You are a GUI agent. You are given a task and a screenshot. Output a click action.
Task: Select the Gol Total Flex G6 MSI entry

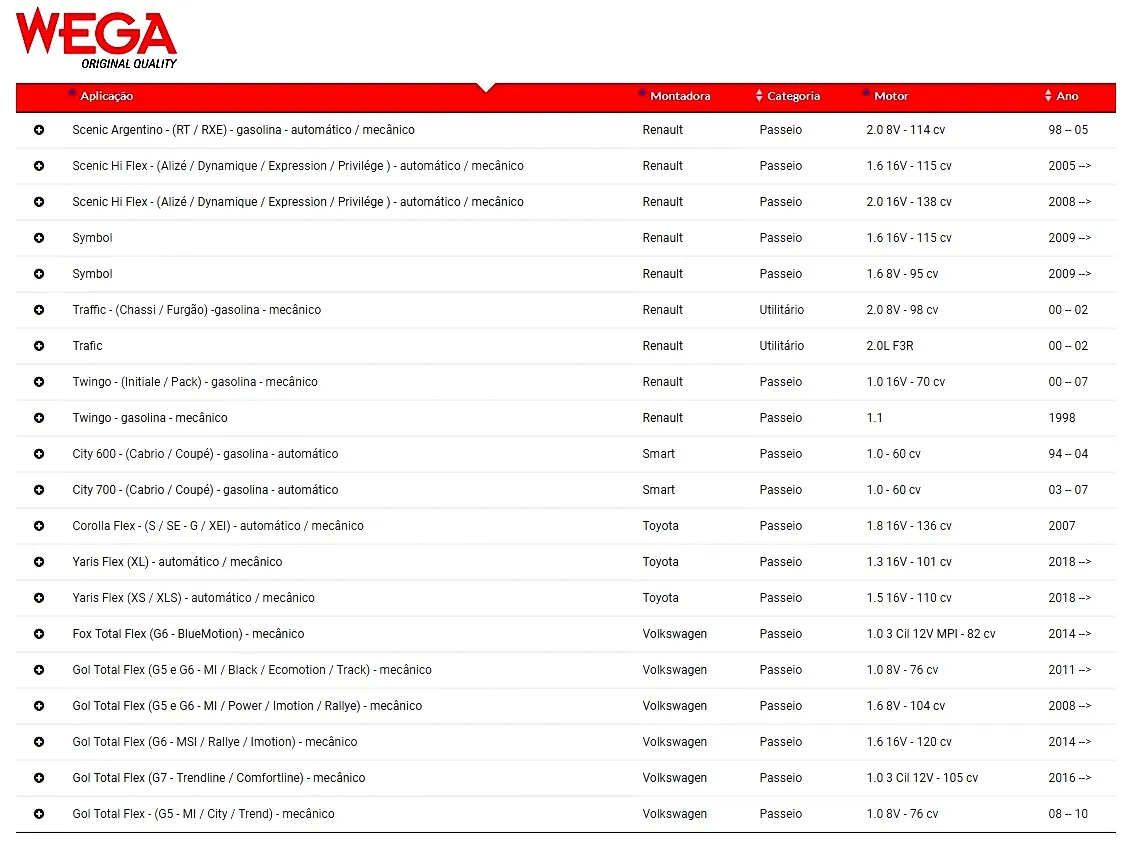[x=214, y=742]
